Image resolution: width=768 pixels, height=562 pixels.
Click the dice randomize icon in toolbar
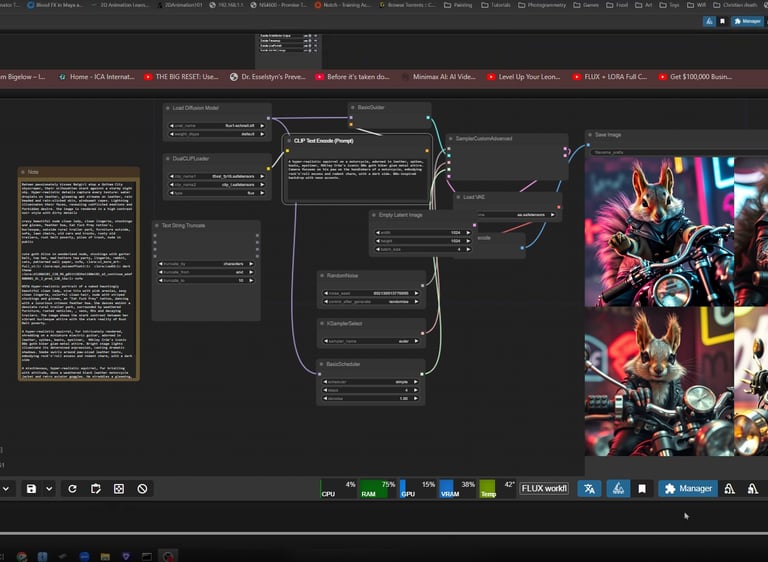[x=119, y=488]
